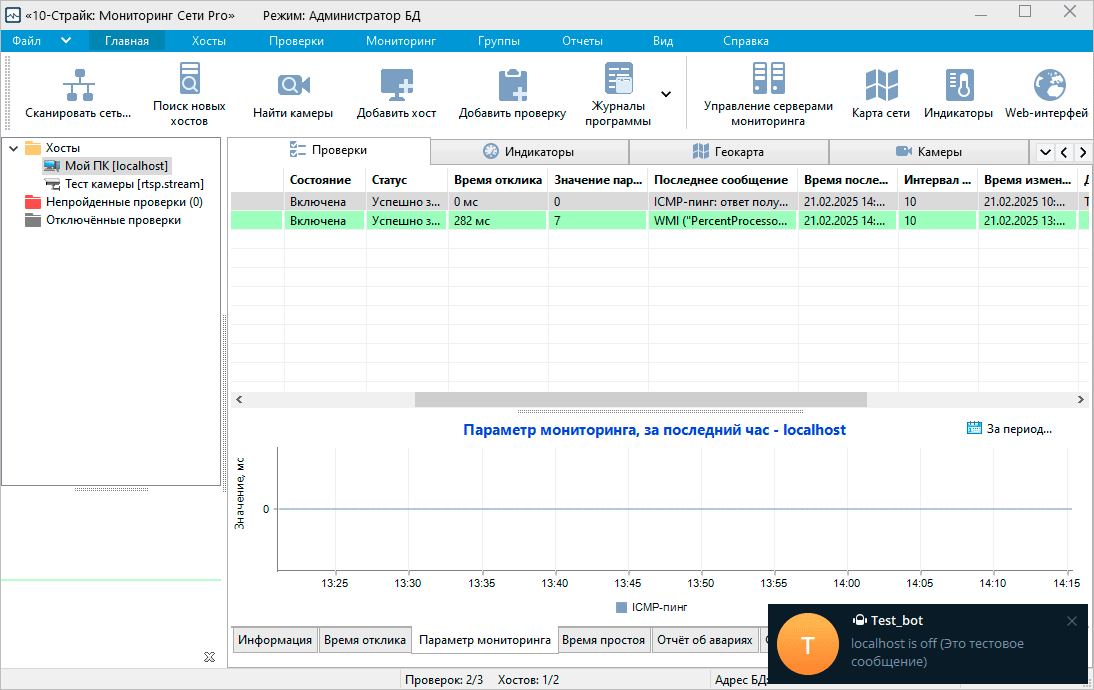Click the calendar icon for За период
The width and height of the screenshot is (1094, 690).
coord(974,428)
